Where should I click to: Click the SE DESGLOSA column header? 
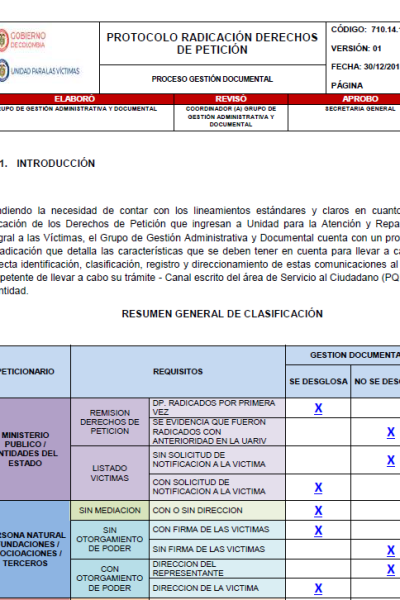click(x=318, y=382)
